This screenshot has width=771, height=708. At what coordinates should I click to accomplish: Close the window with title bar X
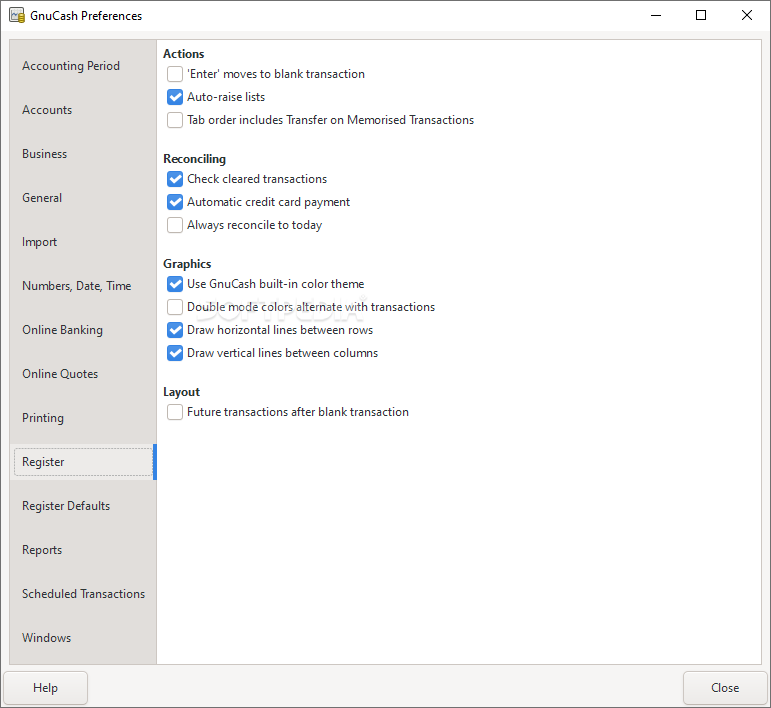pyautogui.click(x=746, y=15)
